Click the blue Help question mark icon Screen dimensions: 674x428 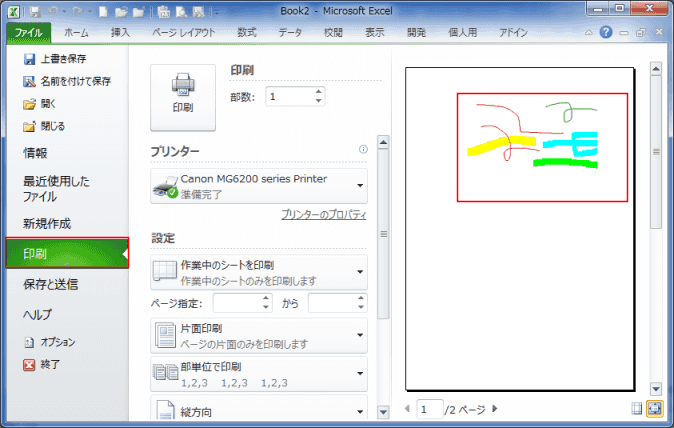coord(606,32)
